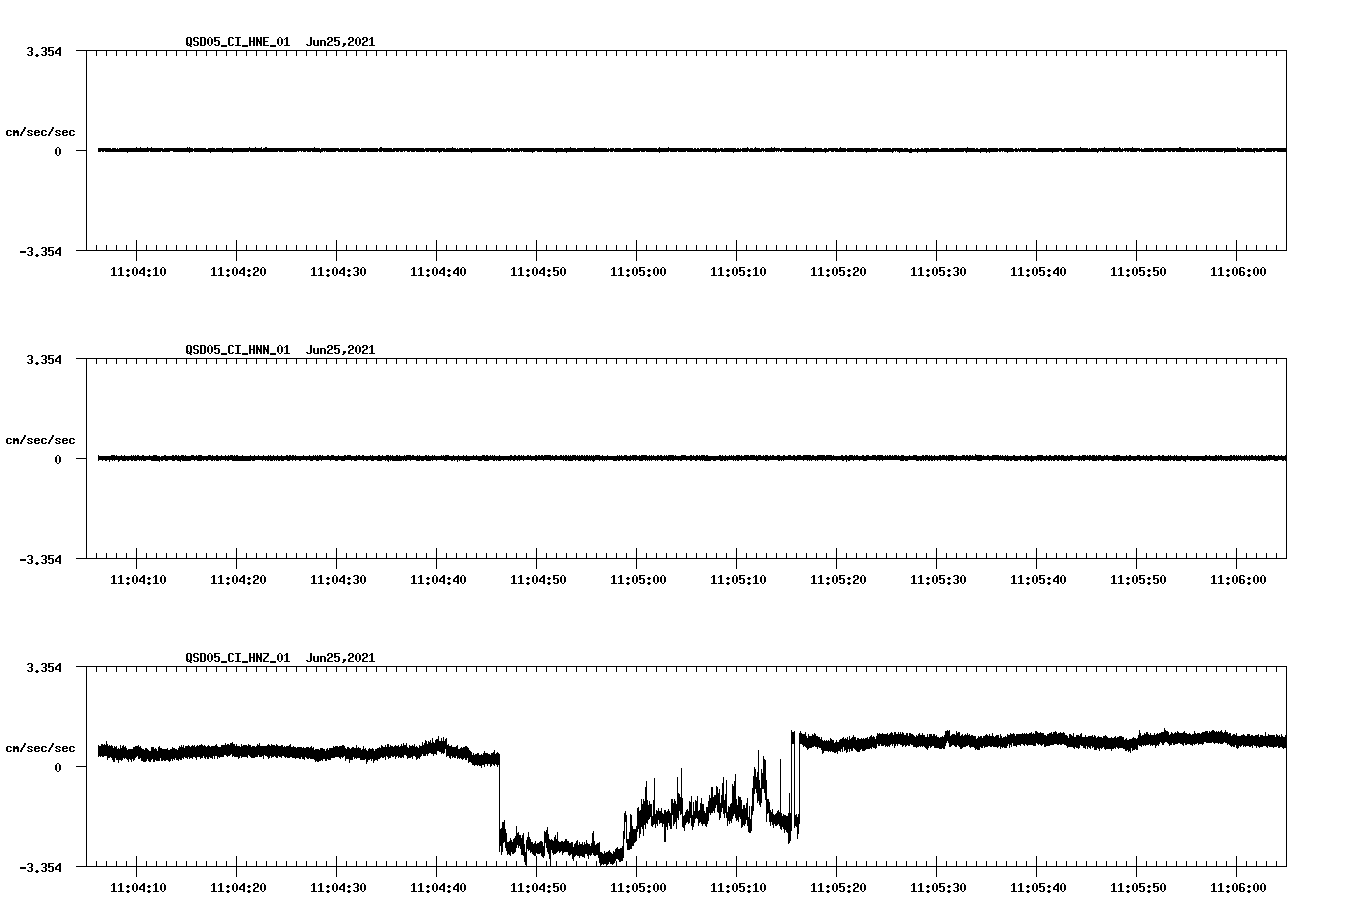Select the Jun25,2021 date on HNN plot
Screen dimensions: 1358x924
click(341, 350)
